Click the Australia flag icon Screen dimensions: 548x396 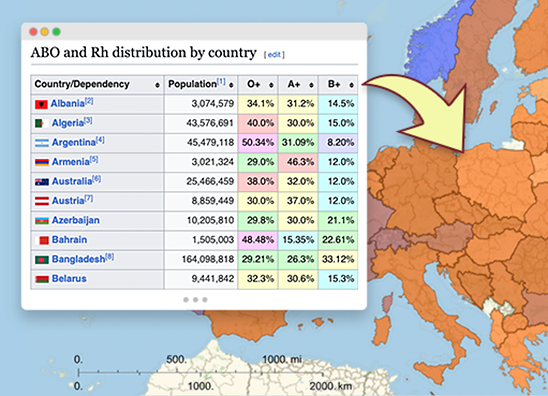coord(42,182)
